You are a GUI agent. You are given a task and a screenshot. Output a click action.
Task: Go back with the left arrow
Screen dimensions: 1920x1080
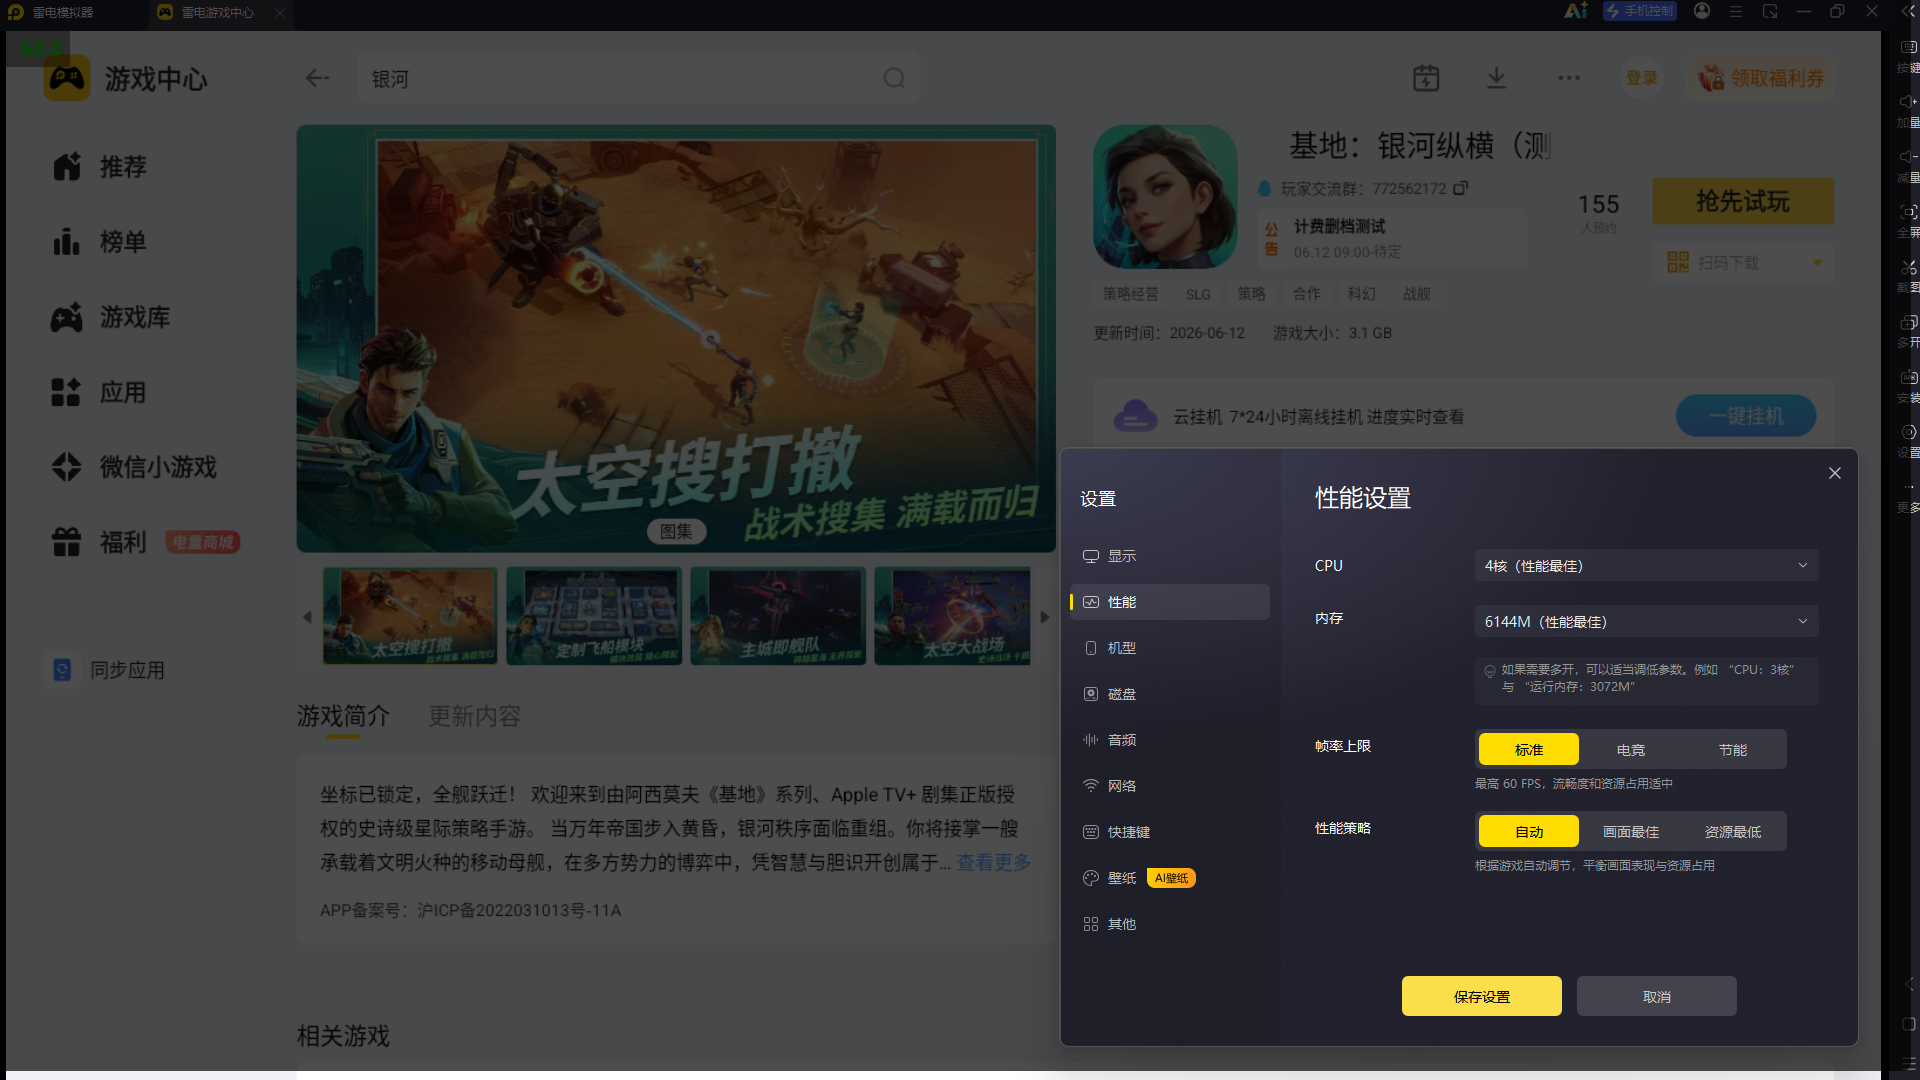click(x=317, y=78)
